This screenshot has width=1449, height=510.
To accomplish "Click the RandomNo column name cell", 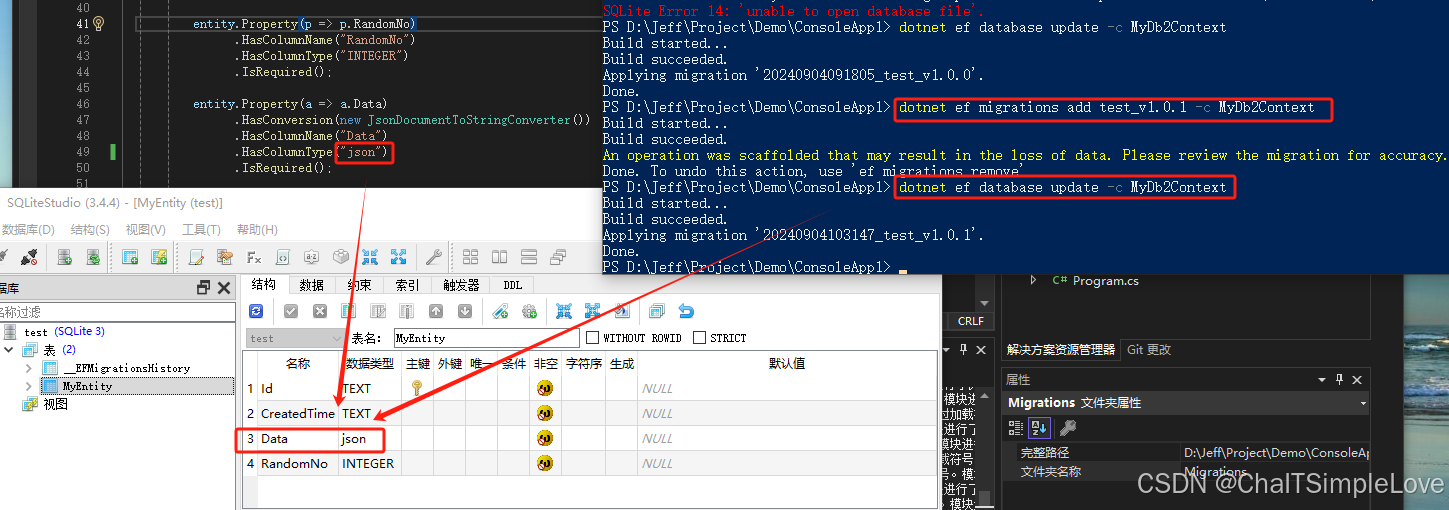I will tap(298, 463).
